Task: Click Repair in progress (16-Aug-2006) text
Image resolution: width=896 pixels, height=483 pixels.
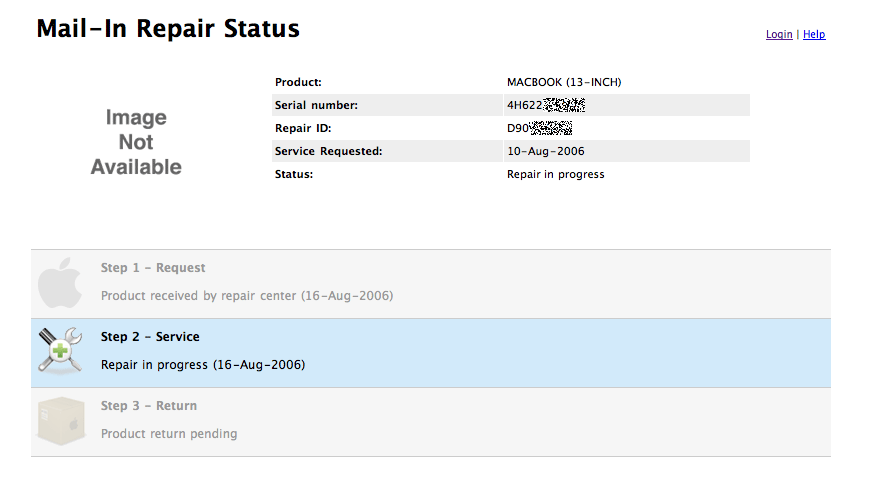Action: click(203, 365)
